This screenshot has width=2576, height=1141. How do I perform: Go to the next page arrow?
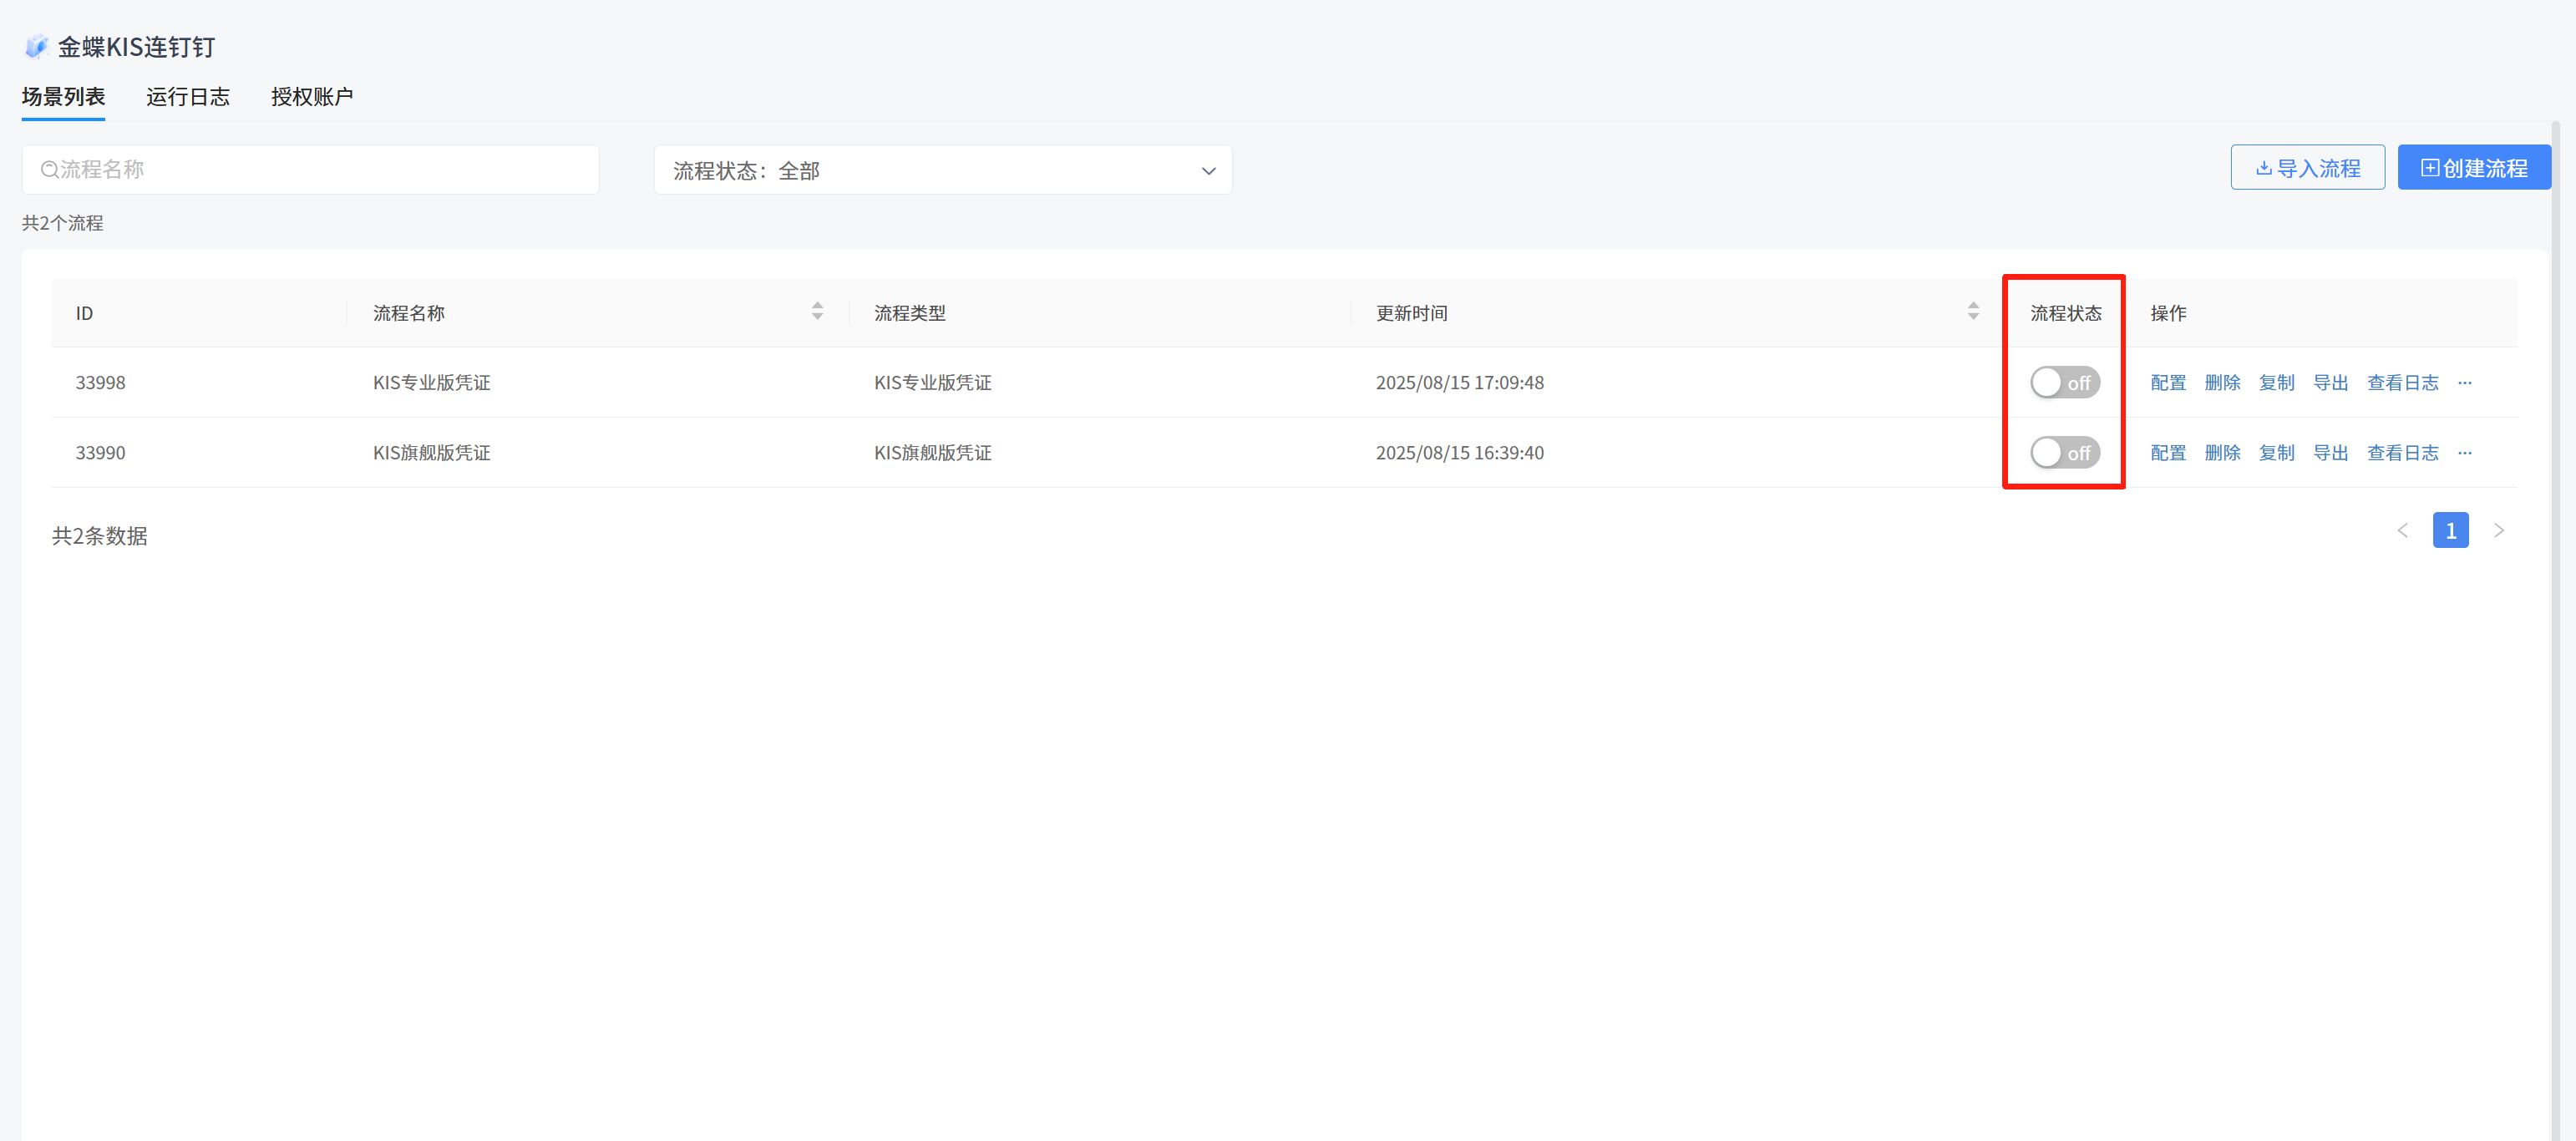point(2498,531)
